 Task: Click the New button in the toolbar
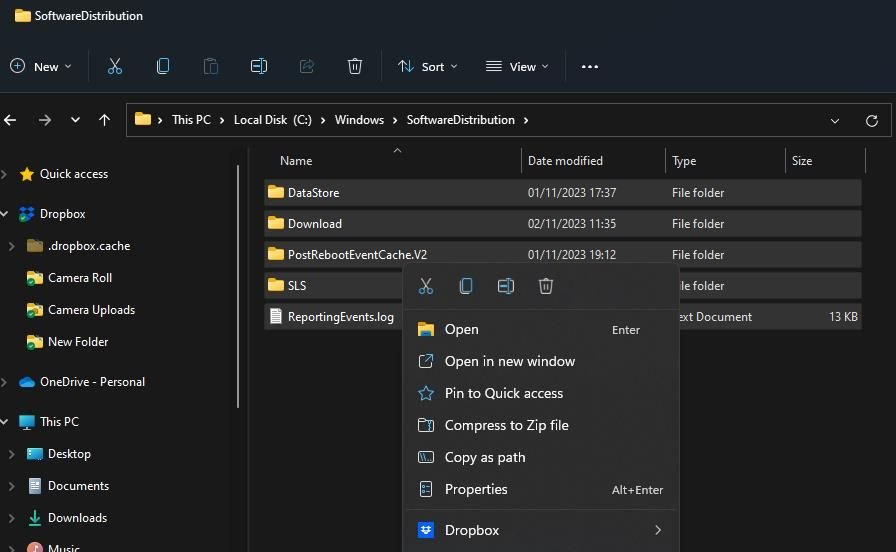(41, 66)
